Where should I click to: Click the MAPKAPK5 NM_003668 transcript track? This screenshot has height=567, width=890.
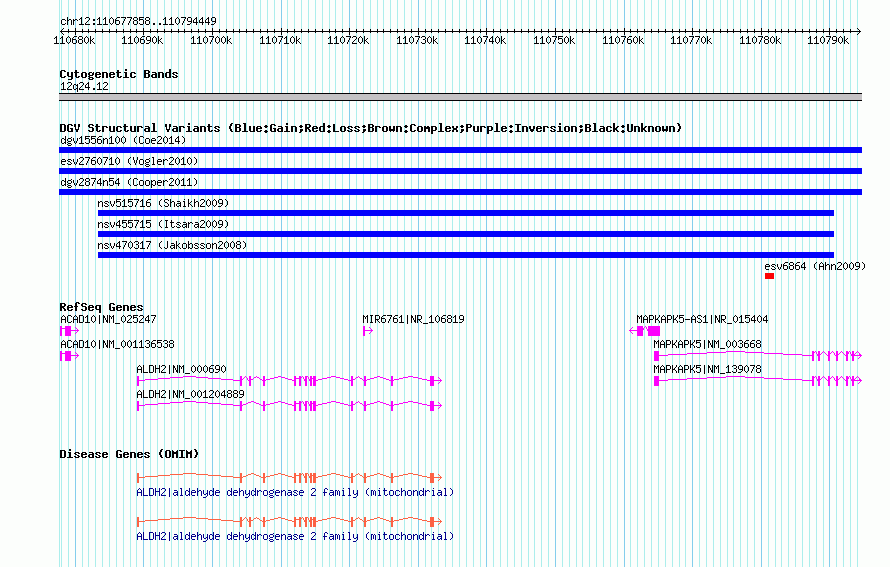758,356
